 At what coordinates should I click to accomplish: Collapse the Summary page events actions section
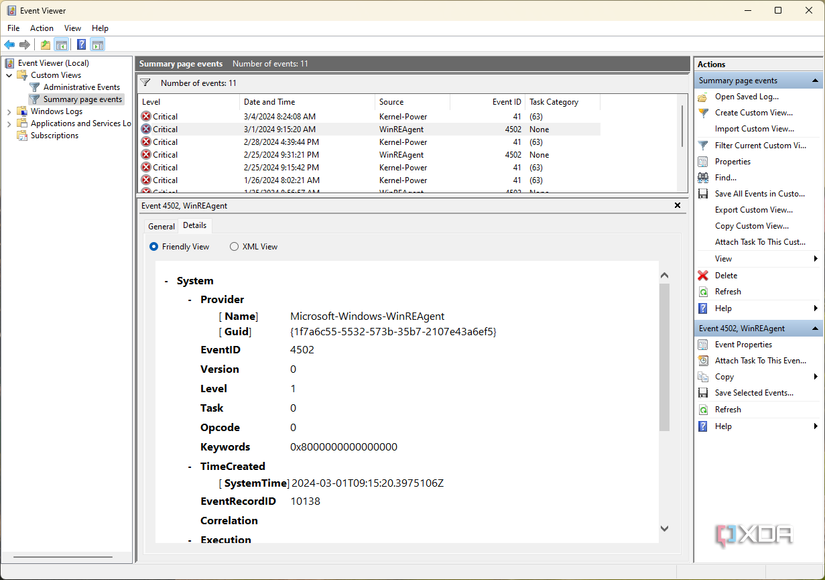816,81
